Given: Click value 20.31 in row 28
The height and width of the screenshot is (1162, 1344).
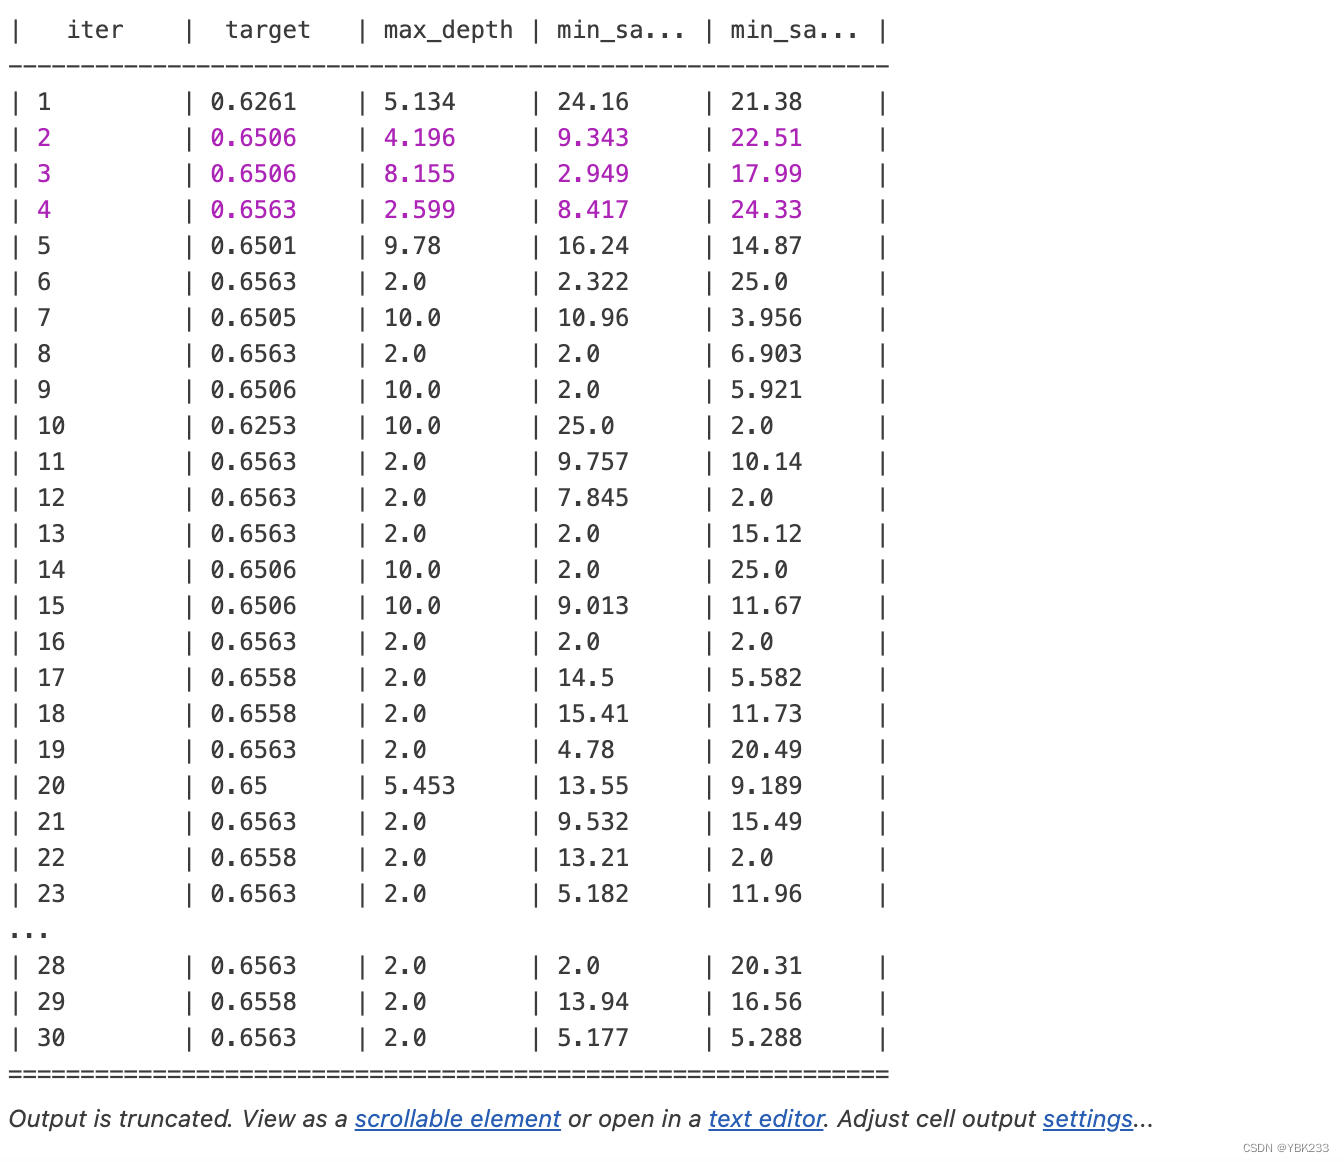Looking at the screenshot, I should [766, 966].
